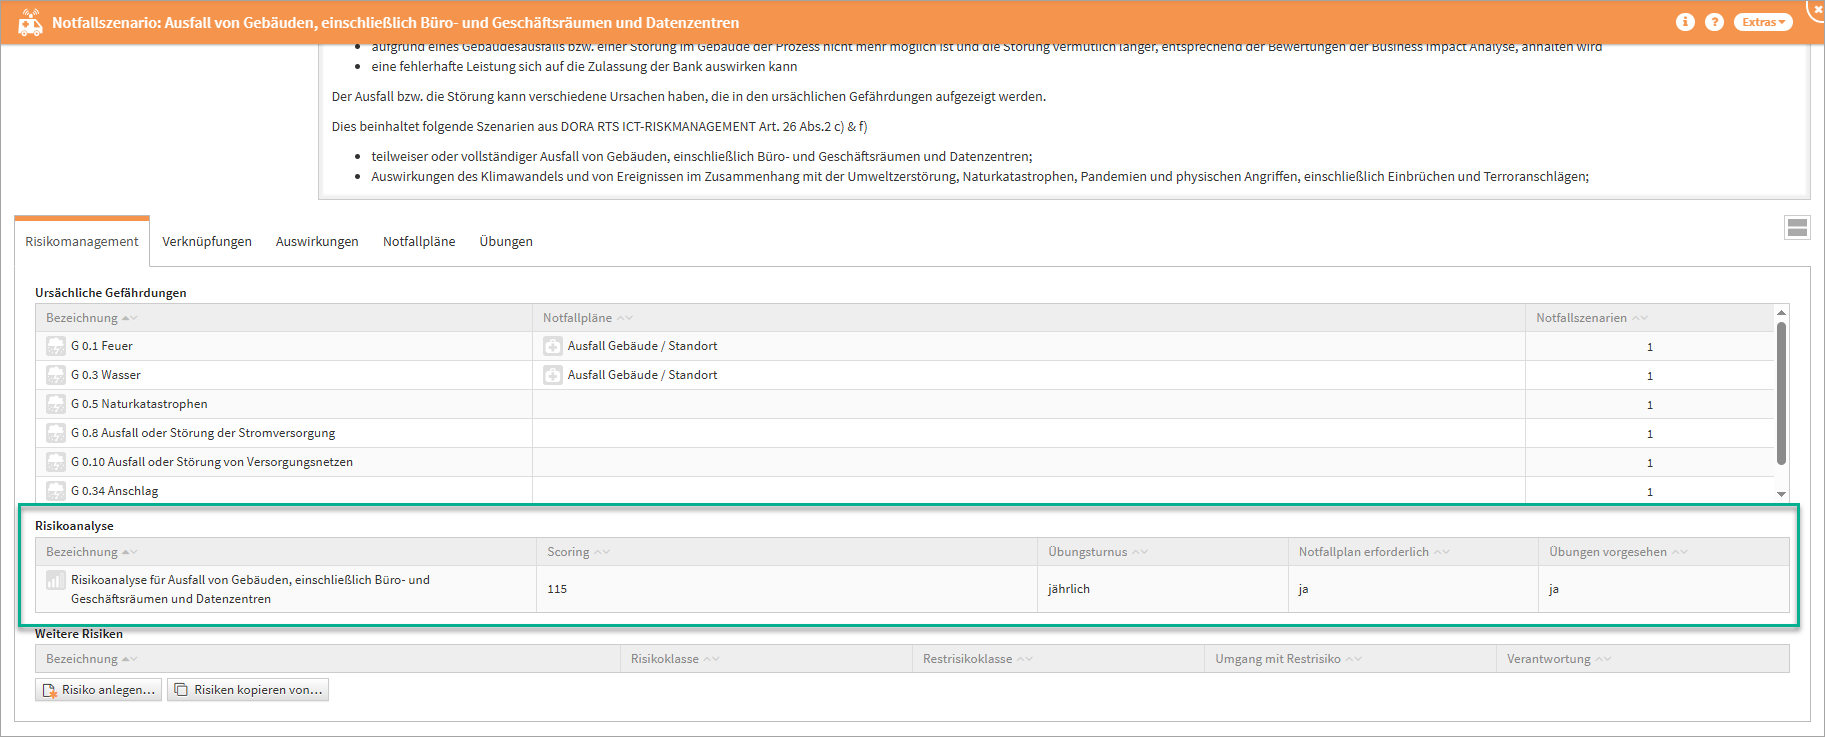Click the G 0.5 Naturkatastrophen row icon

click(x=56, y=404)
